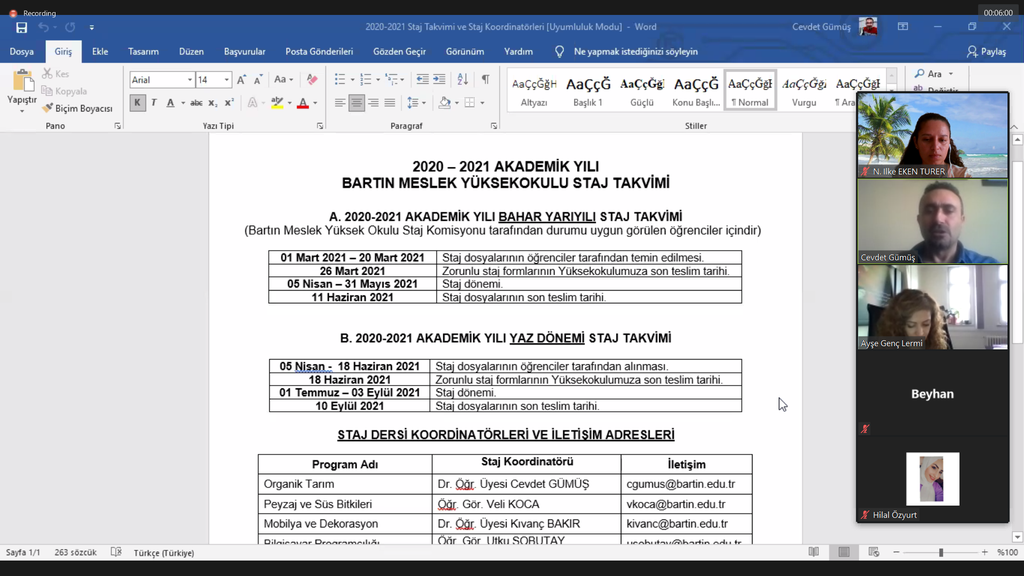Viewport: 1024px width, 576px height.
Task: Click the Redo icon in title bar
Action: click(x=70, y=27)
